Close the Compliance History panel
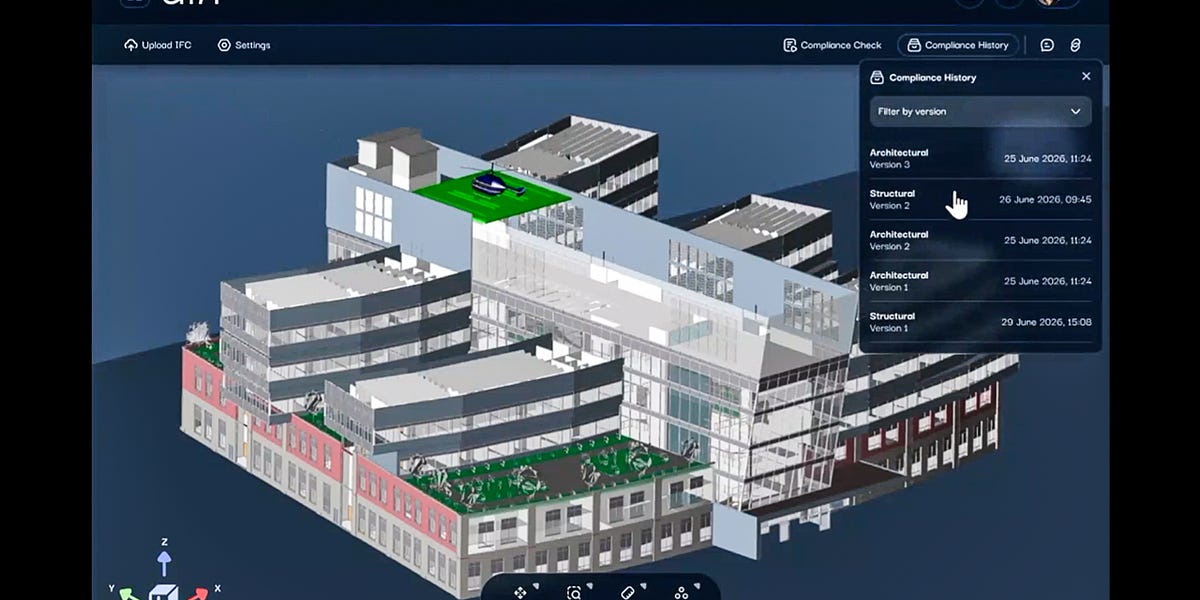 (x=1086, y=76)
